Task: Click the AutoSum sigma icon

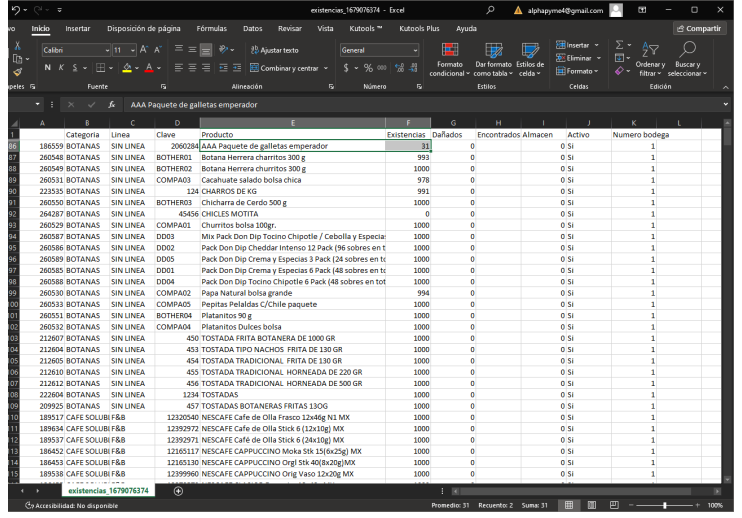Action: click(x=619, y=45)
